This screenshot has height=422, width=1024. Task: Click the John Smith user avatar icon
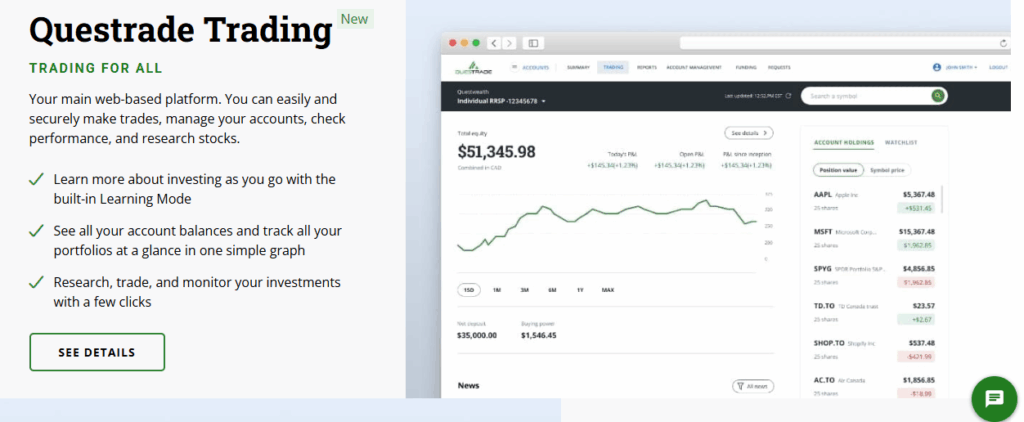tap(936, 67)
